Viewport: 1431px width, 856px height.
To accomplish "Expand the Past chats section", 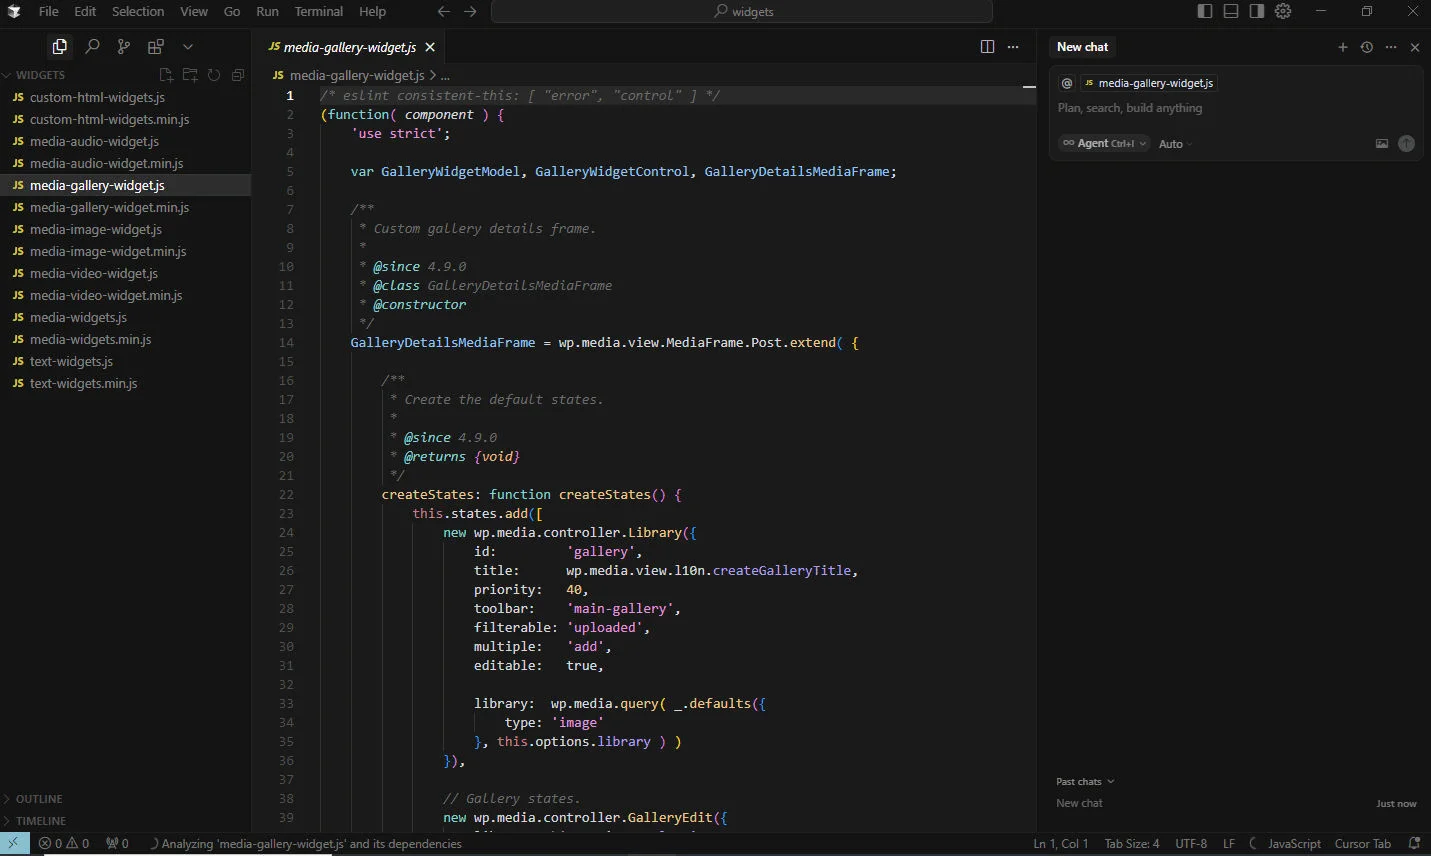I will (x=1084, y=781).
